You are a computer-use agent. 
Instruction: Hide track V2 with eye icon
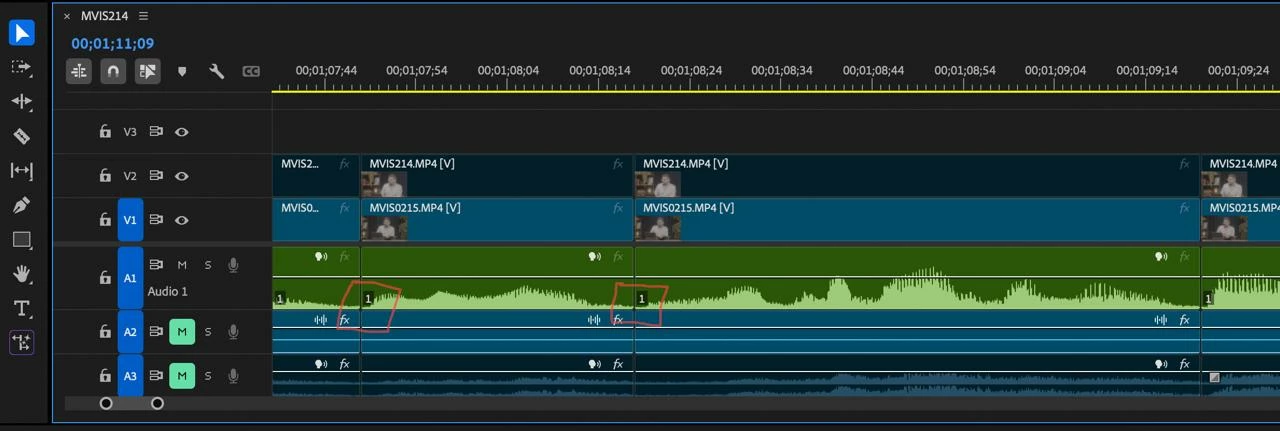(x=182, y=175)
